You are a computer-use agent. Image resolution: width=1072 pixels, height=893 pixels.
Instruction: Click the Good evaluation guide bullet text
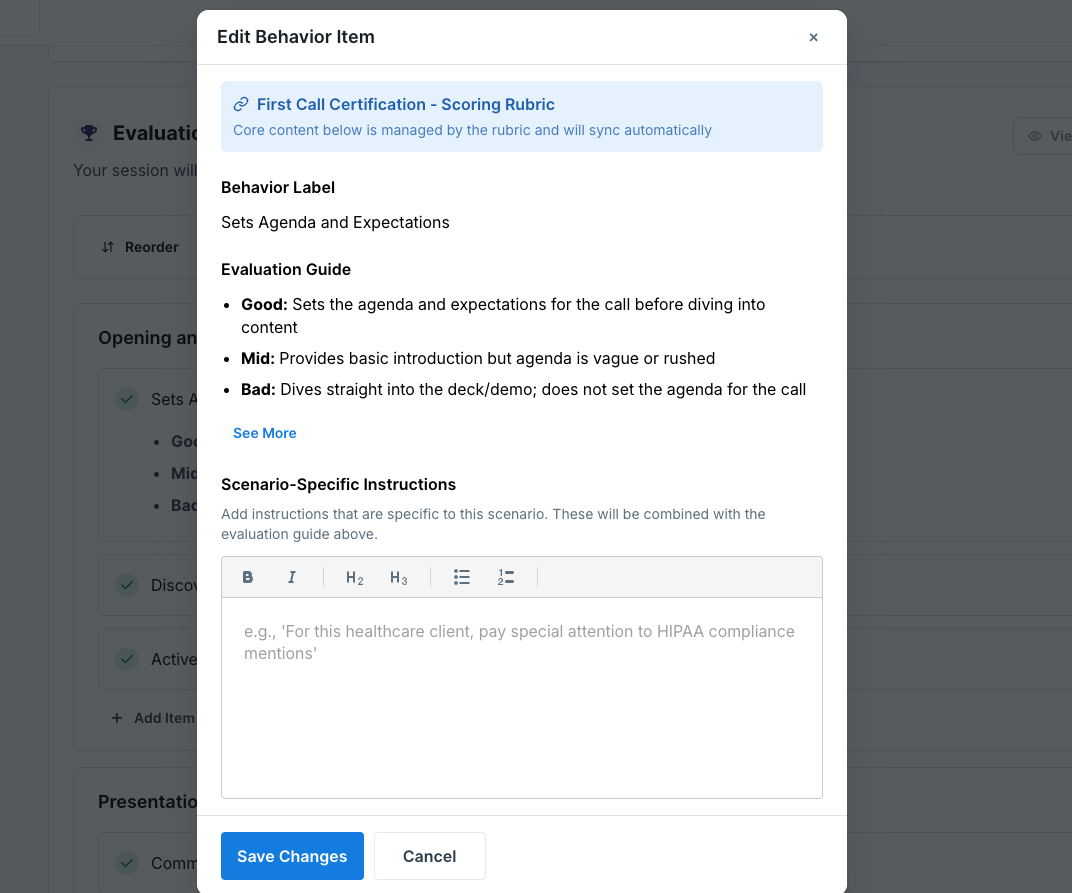[x=503, y=315]
